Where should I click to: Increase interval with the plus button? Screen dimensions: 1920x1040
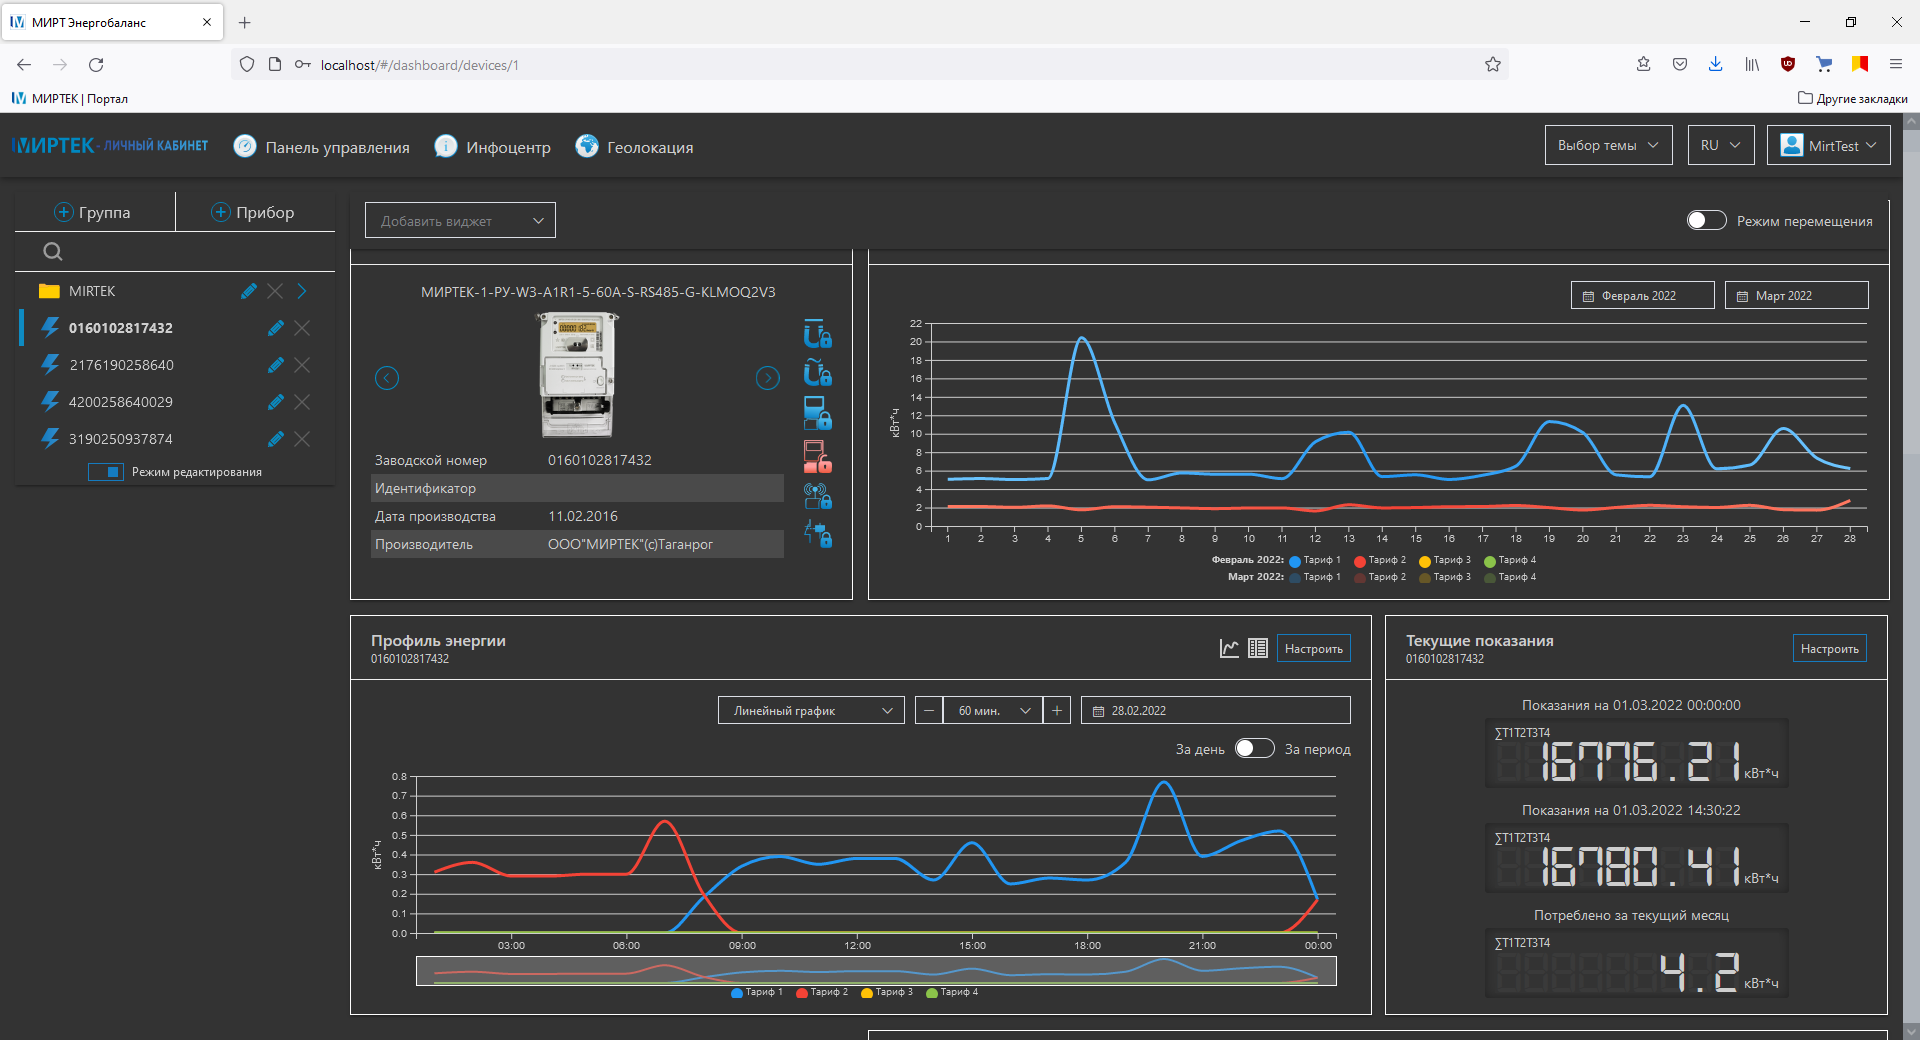(1056, 710)
